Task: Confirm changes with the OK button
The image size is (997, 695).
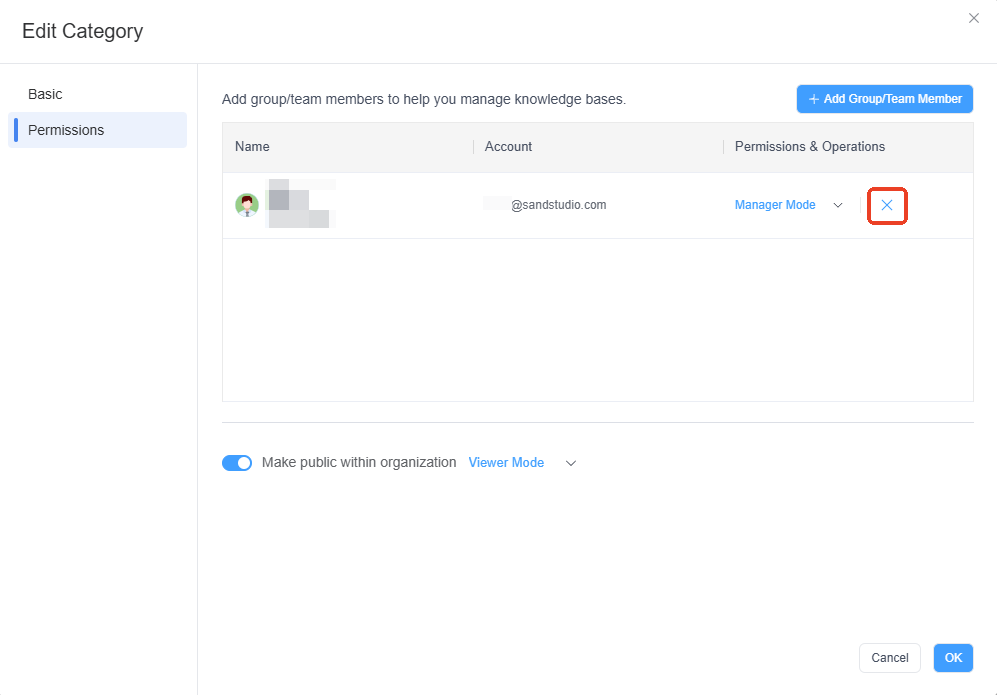Action: point(953,657)
